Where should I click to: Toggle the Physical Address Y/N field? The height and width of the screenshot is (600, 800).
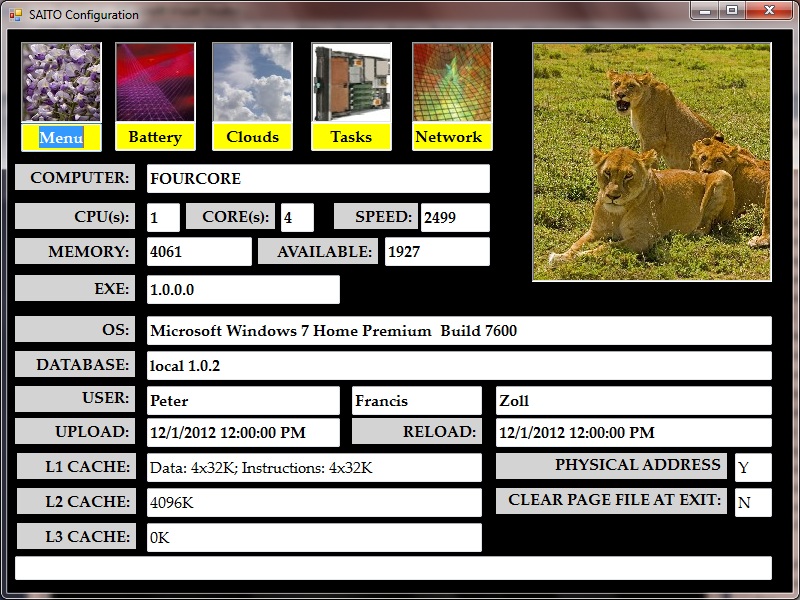tap(752, 467)
